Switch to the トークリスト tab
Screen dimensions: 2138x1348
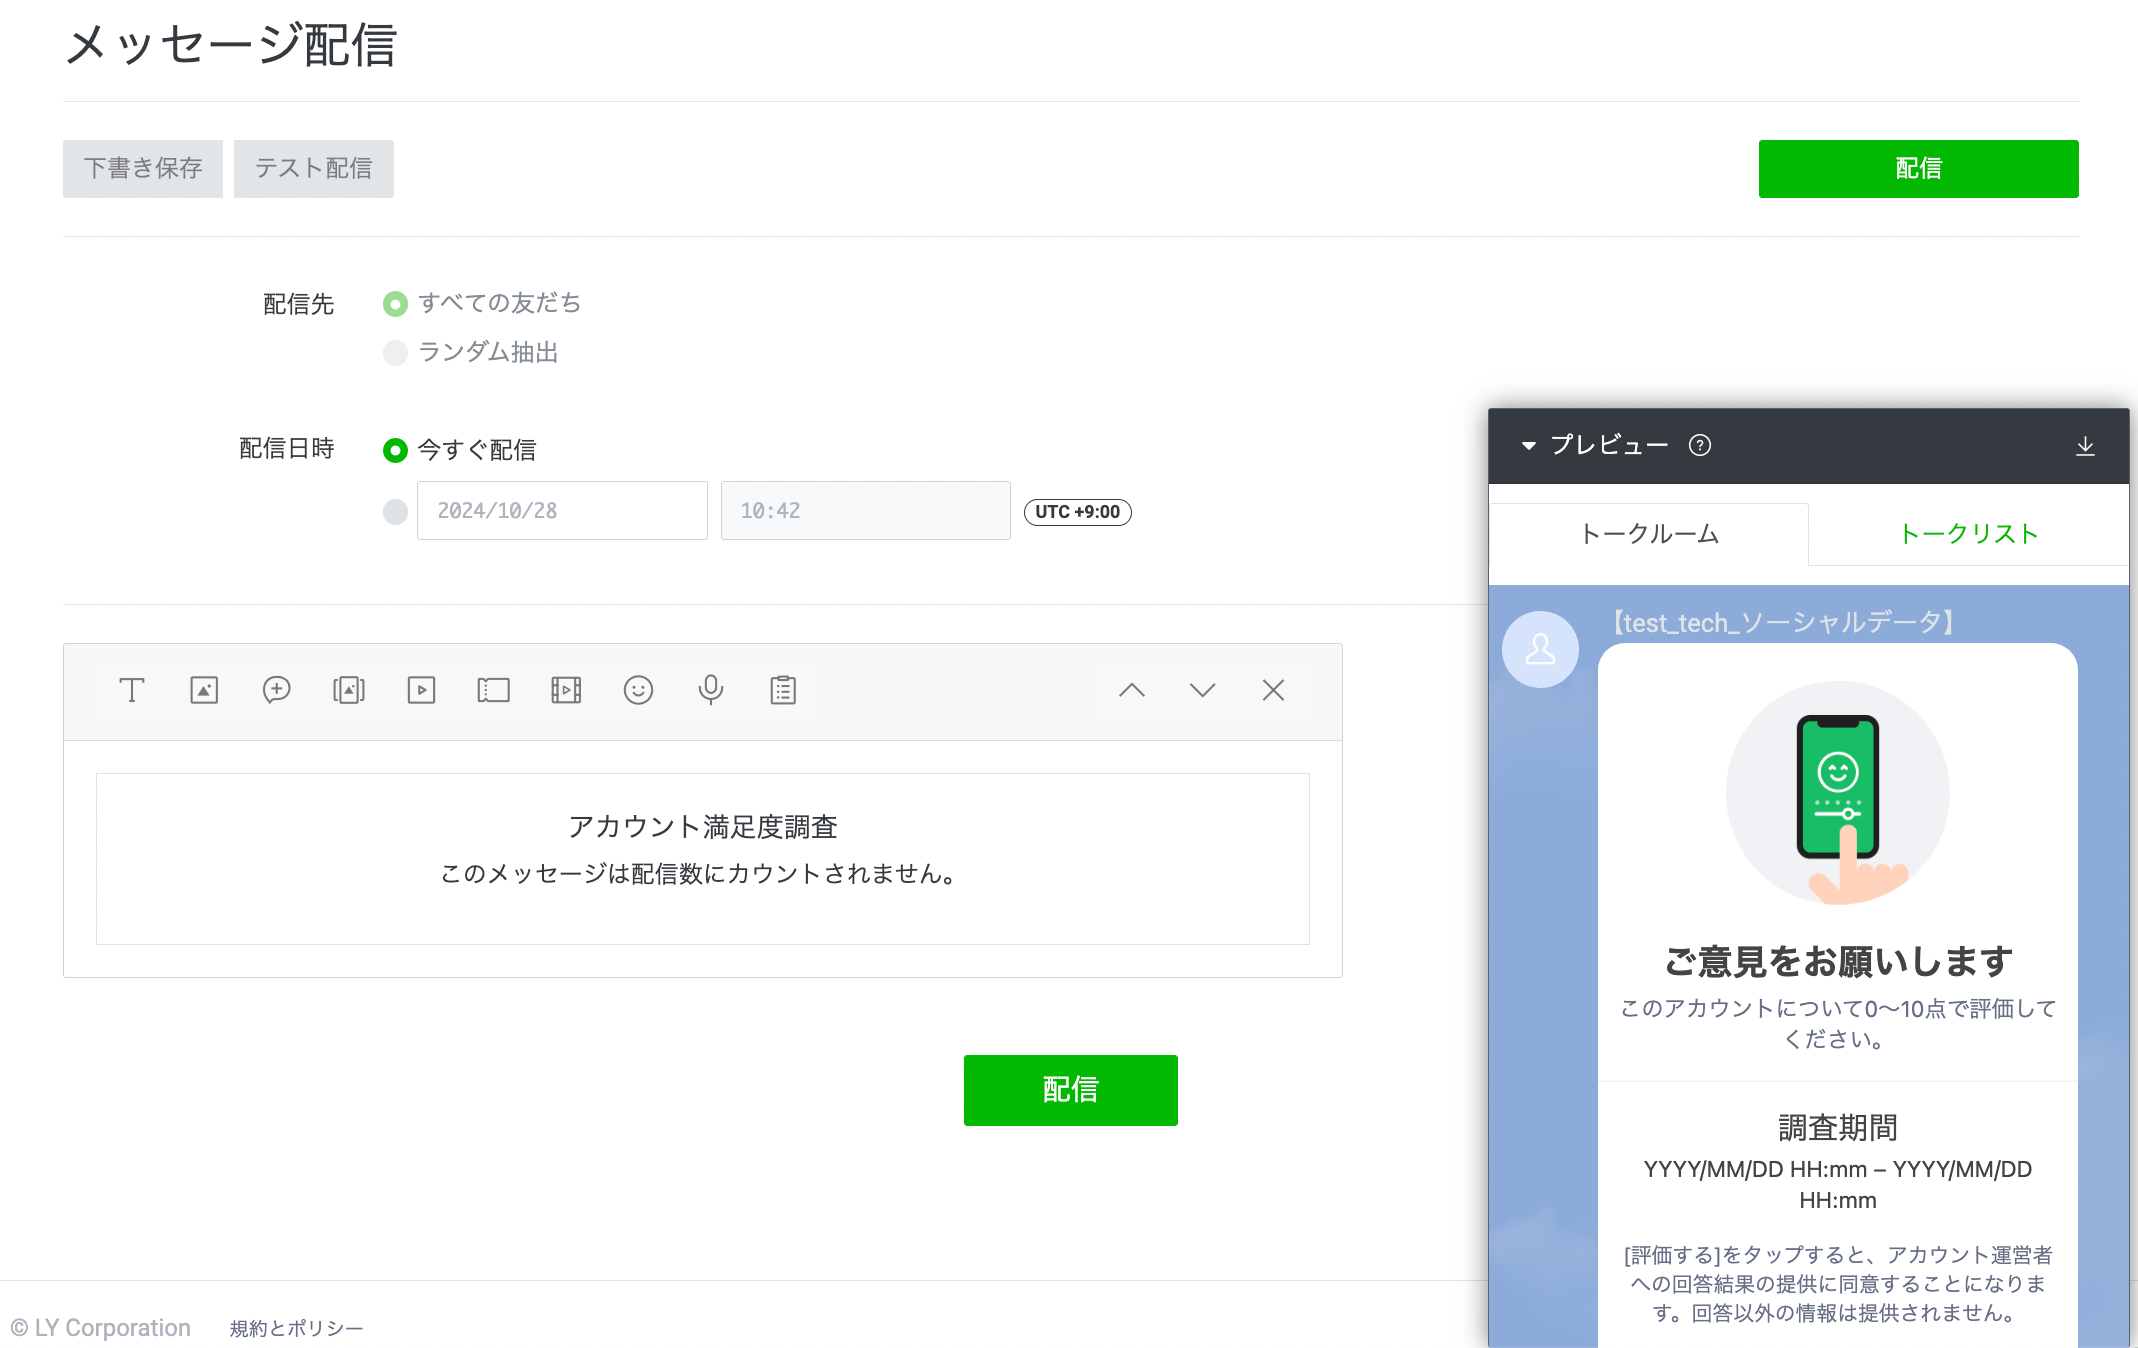pos(1968,534)
